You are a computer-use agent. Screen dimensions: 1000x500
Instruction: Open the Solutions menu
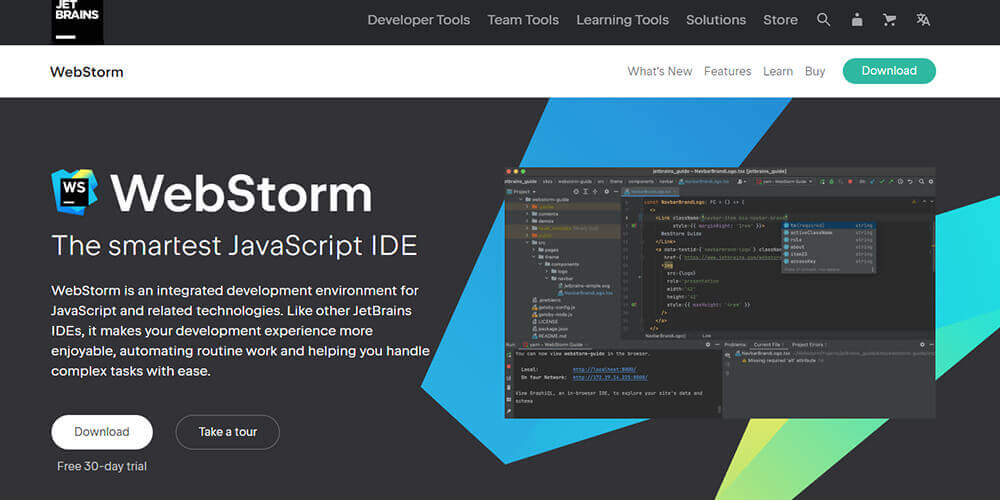pyautogui.click(x=716, y=20)
